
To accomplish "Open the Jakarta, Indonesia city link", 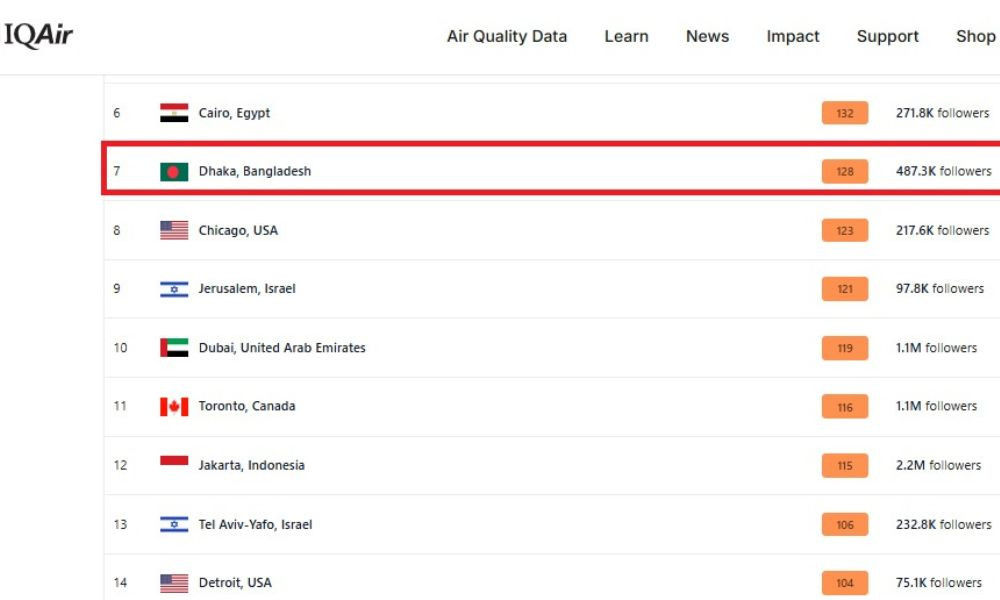I will pos(251,465).
